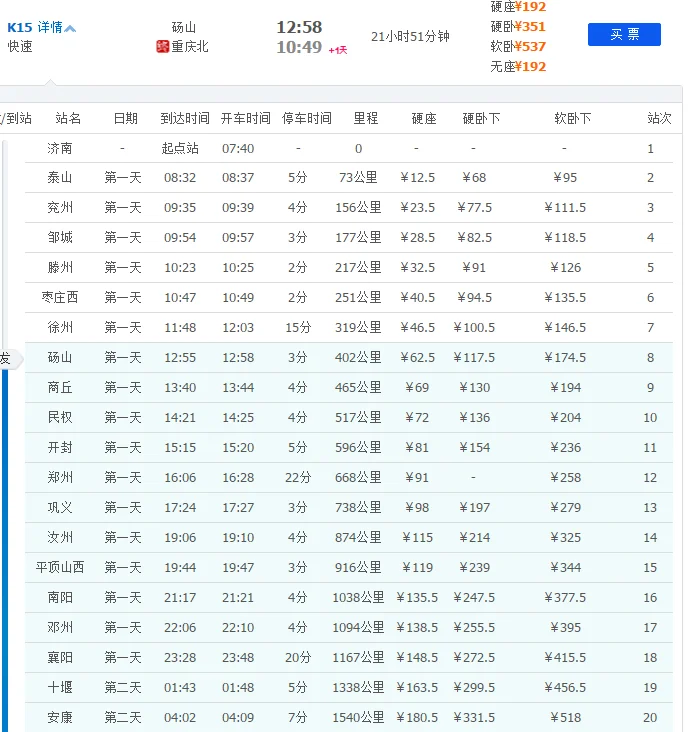Click 郑州 stop duration 22分

pyautogui.click(x=298, y=478)
